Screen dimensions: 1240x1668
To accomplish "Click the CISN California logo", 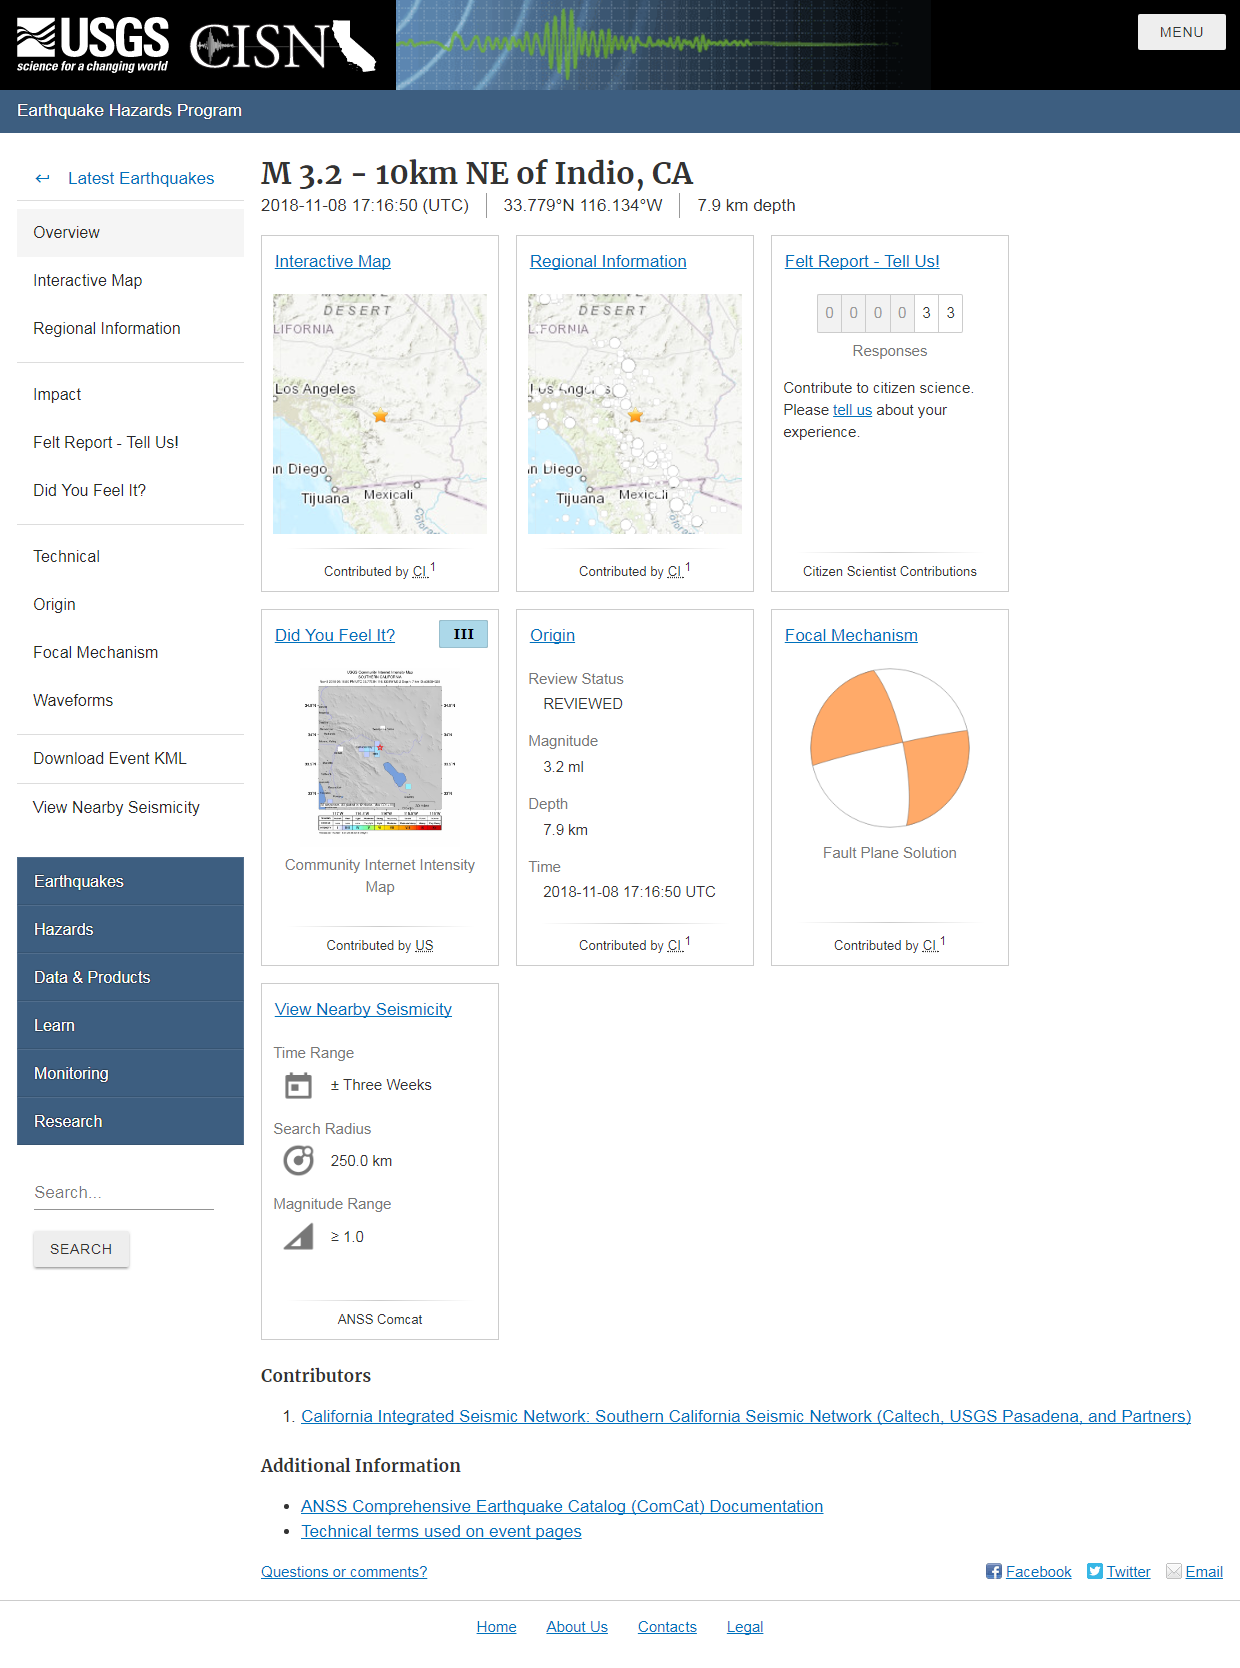I will click(283, 46).
